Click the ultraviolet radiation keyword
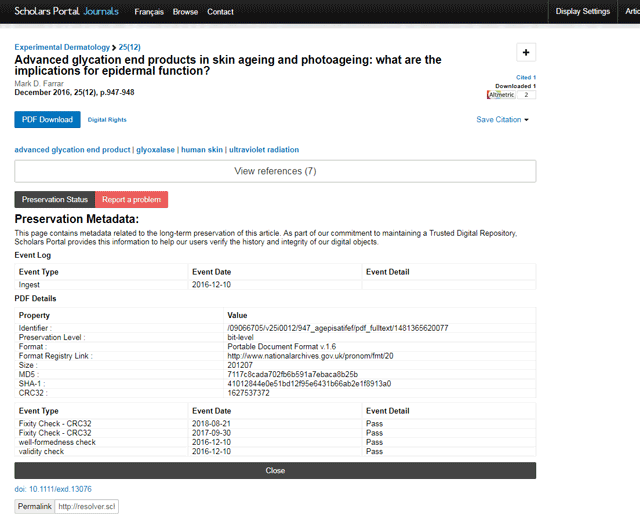This screenshot has width=640, height=523. coord(263,150)
